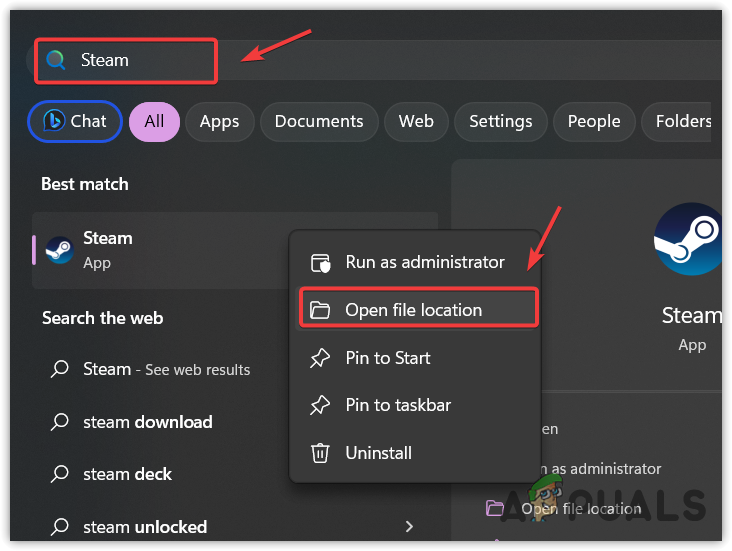The width and height of the screenshot is (732, 551).
Task: Choose Open file location in context menu
Action: click(x=413, y=310)
